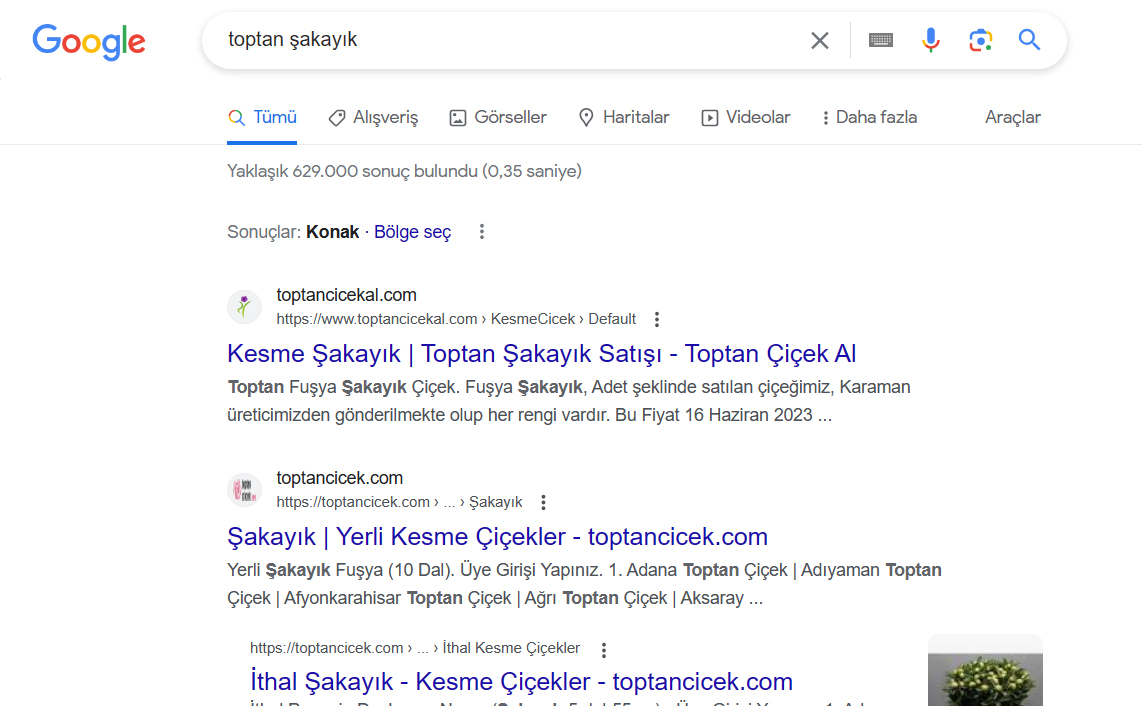Click the toptancicek.com site favicon
Viewport: 1142px width, 706px height.
pyautogui.click(x=244, y=490)
